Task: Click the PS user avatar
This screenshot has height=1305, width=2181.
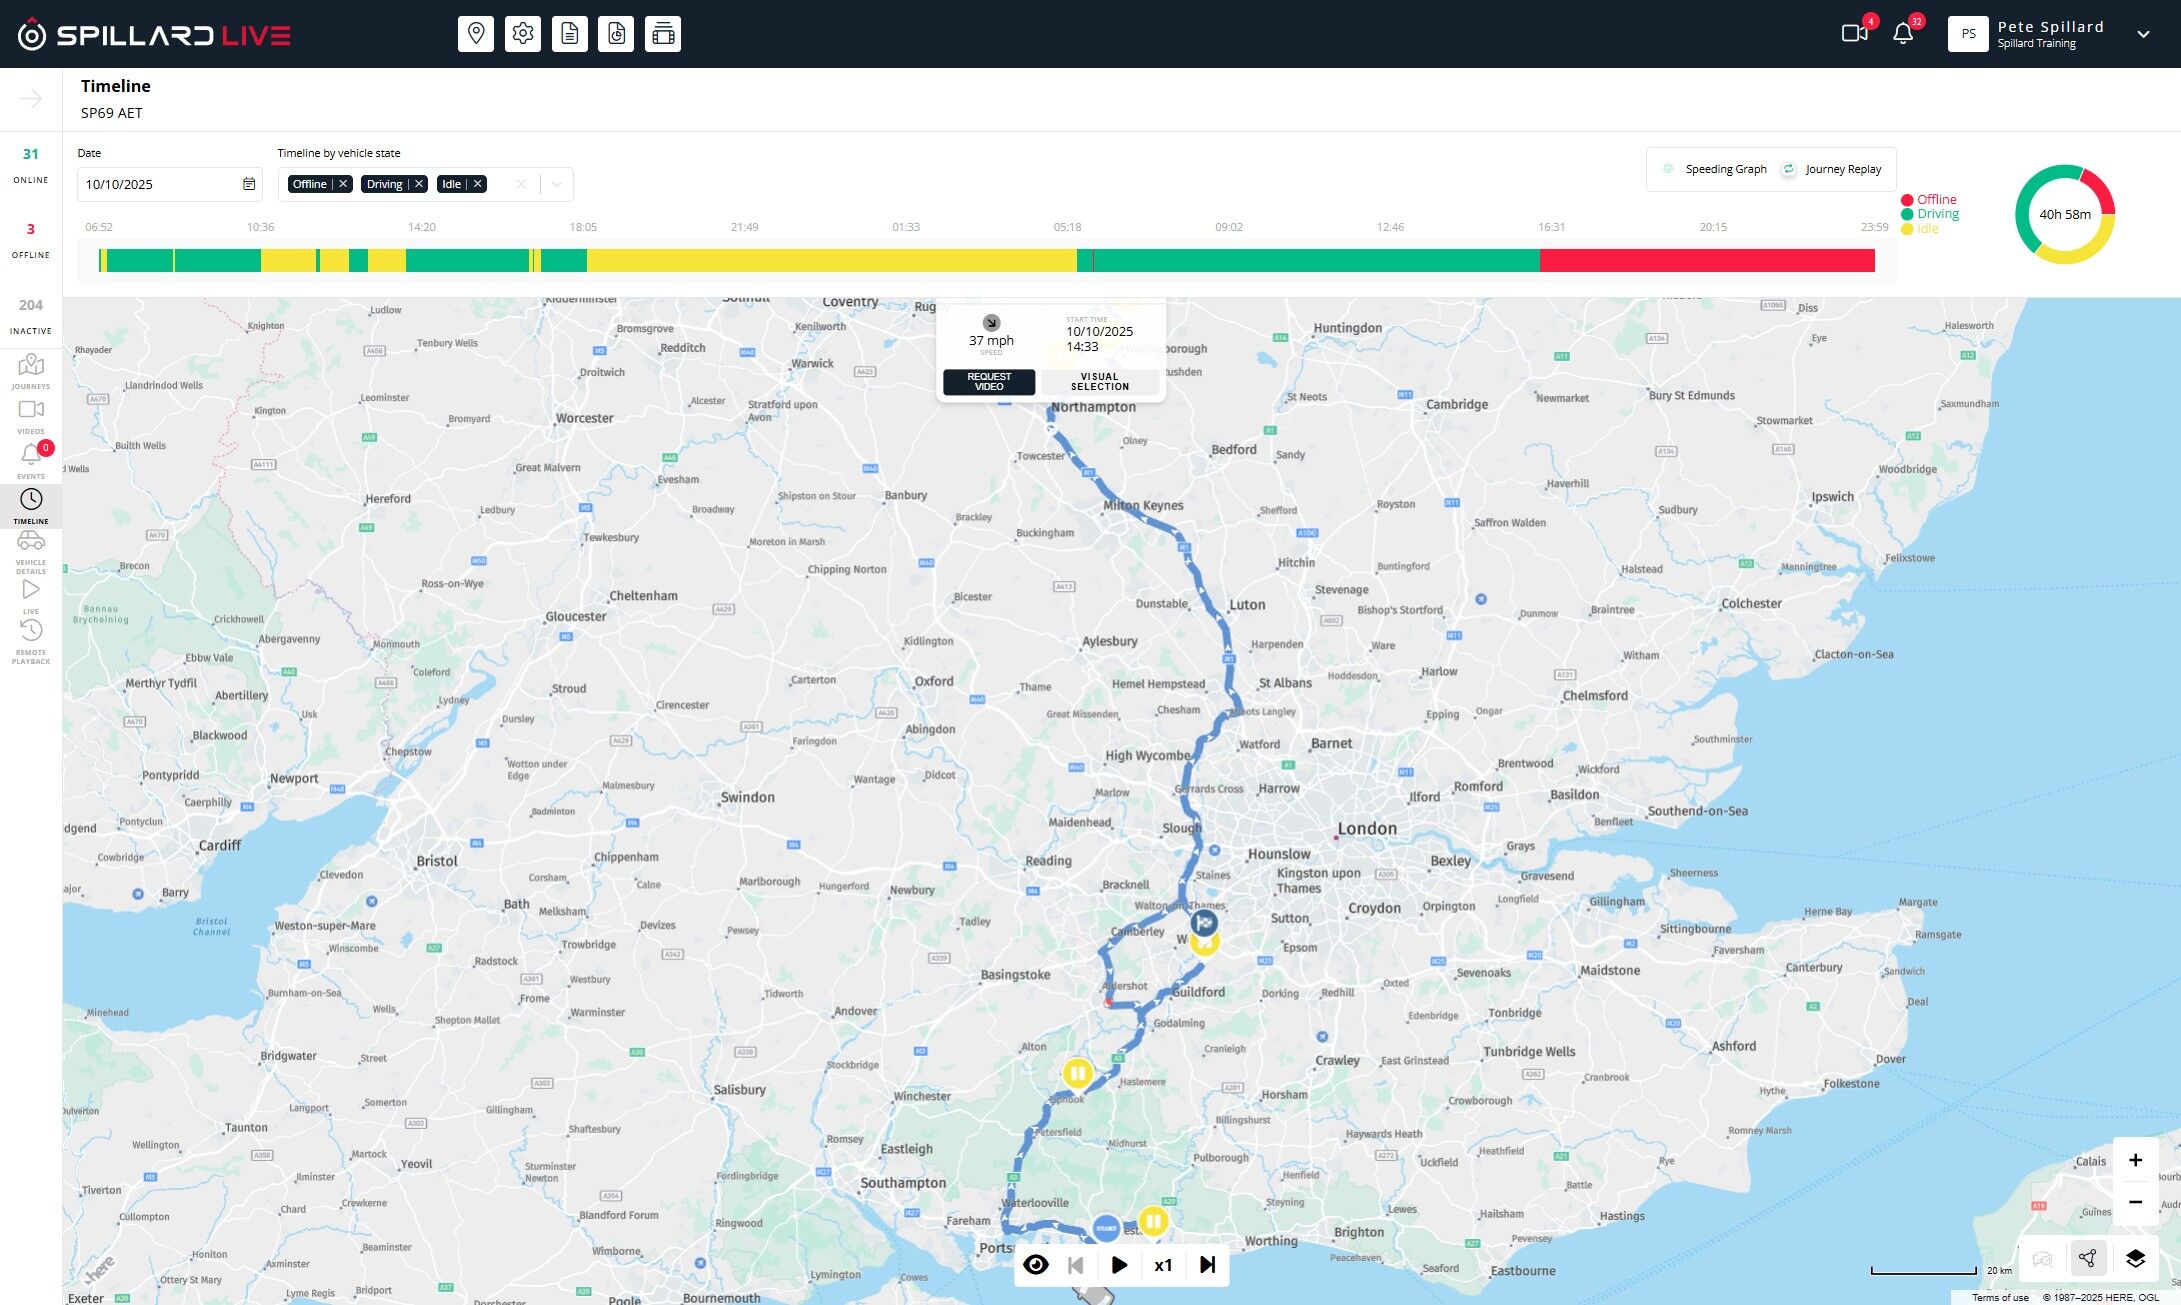Action: tap(1968, 34)
